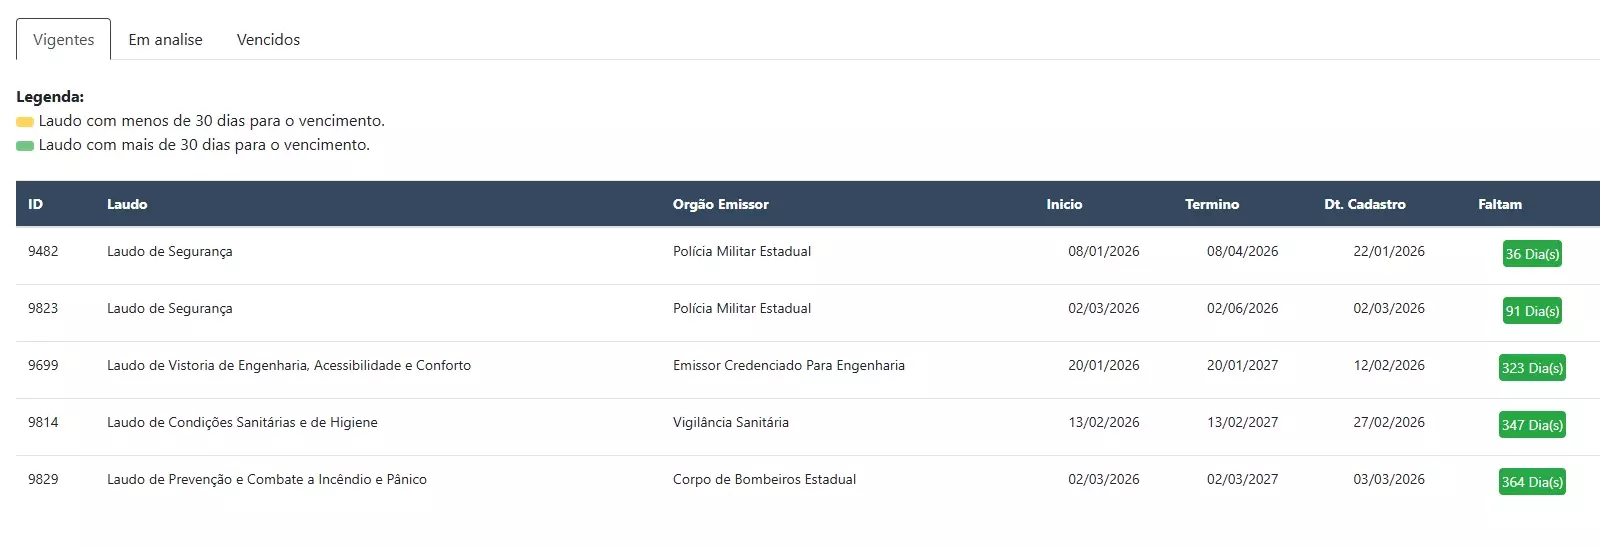Open the Vigentes tab

coord(63,40)
